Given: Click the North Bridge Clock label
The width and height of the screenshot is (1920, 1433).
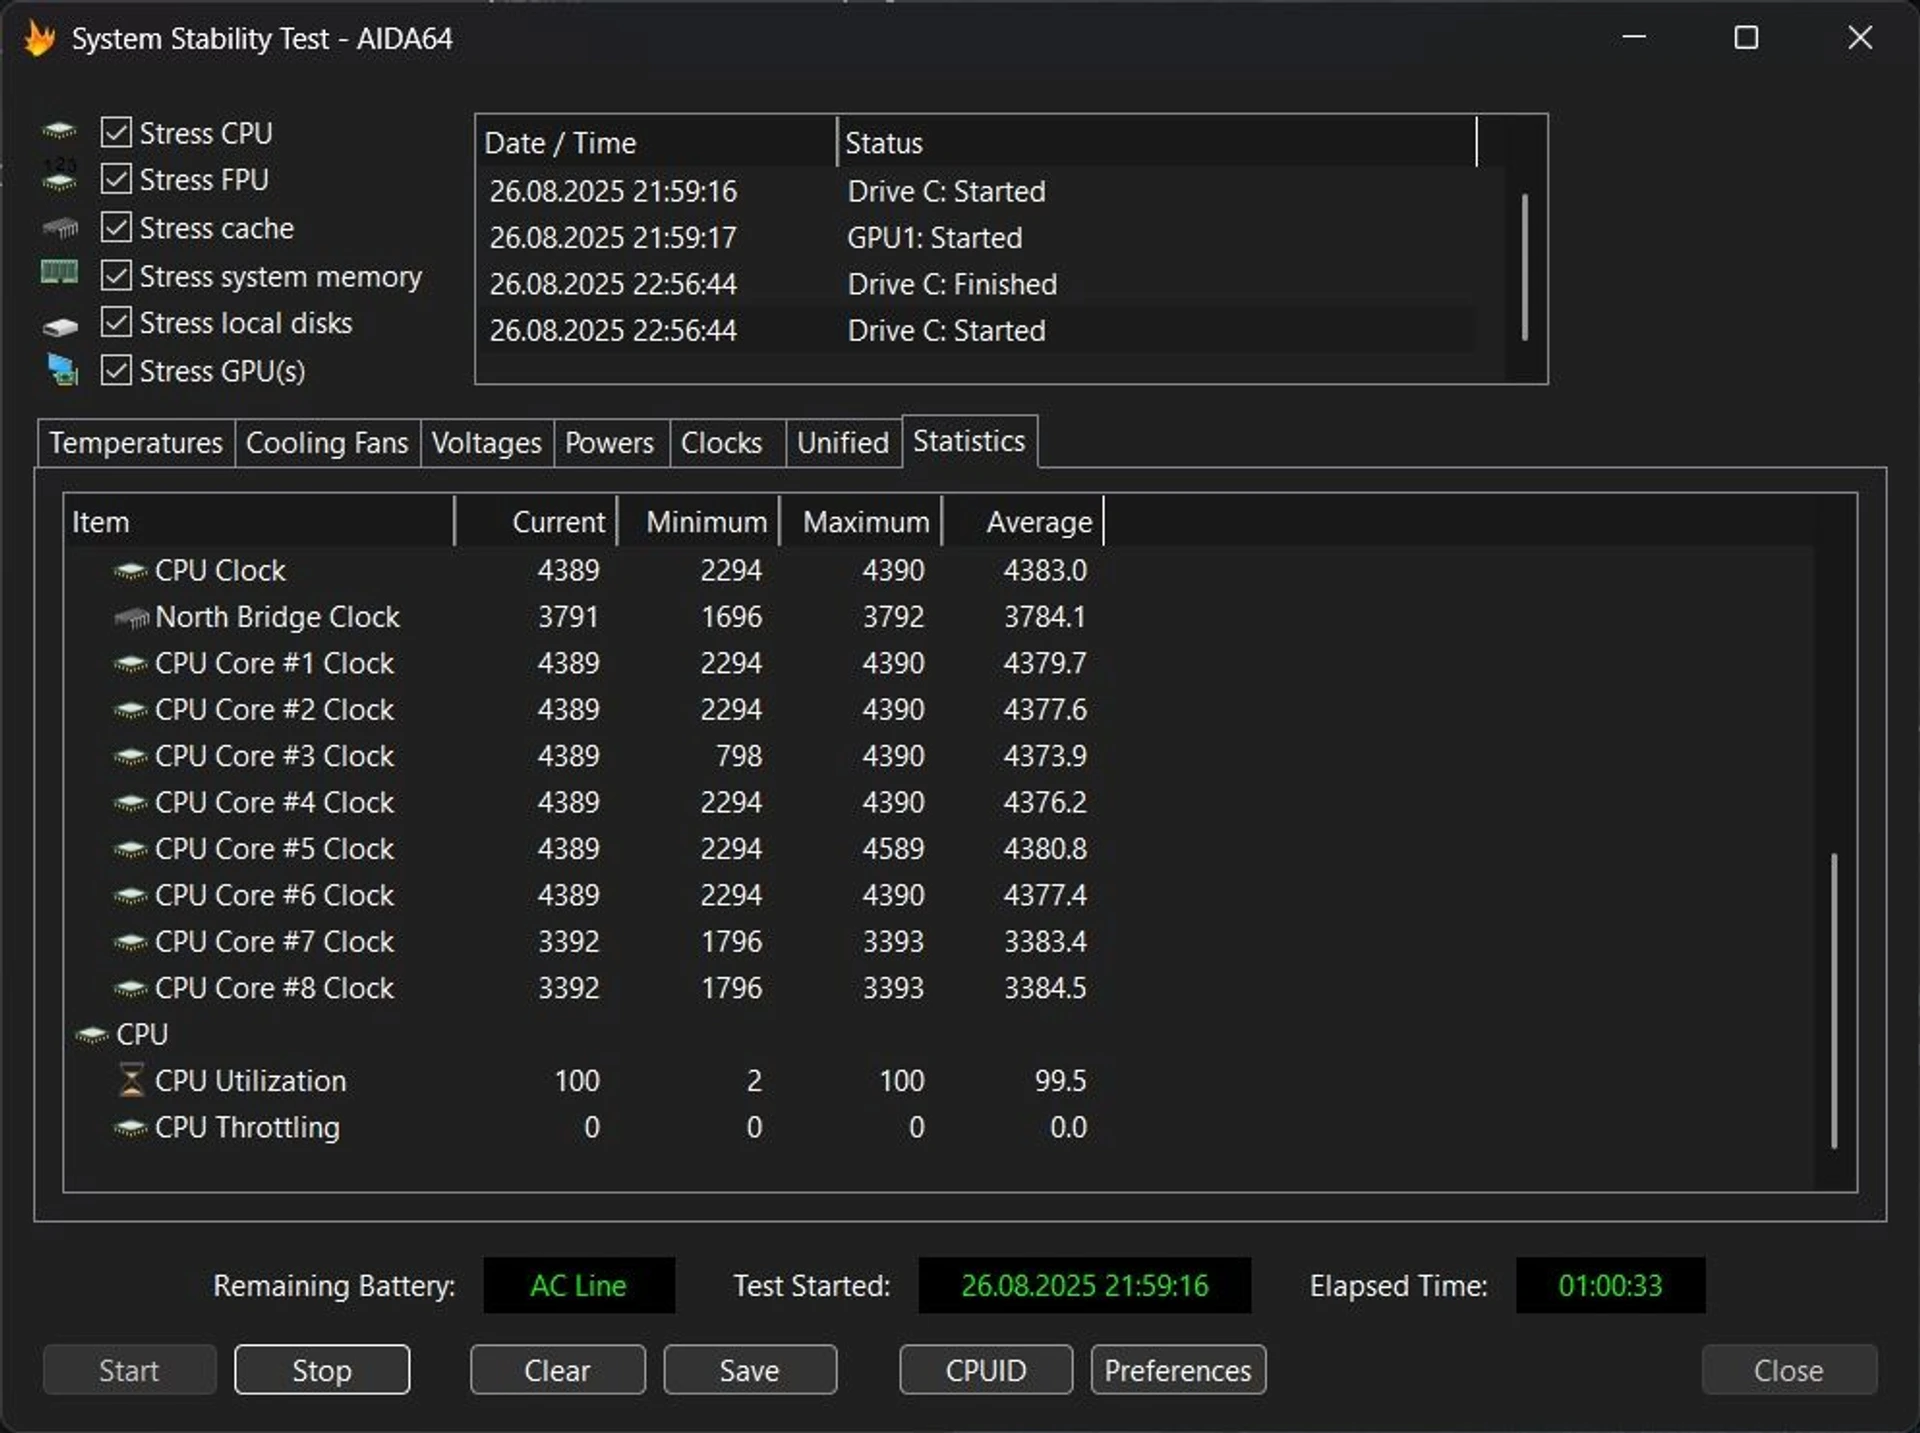Looking at the screenshot, I should pyautogui.click(x=277, y=617).
